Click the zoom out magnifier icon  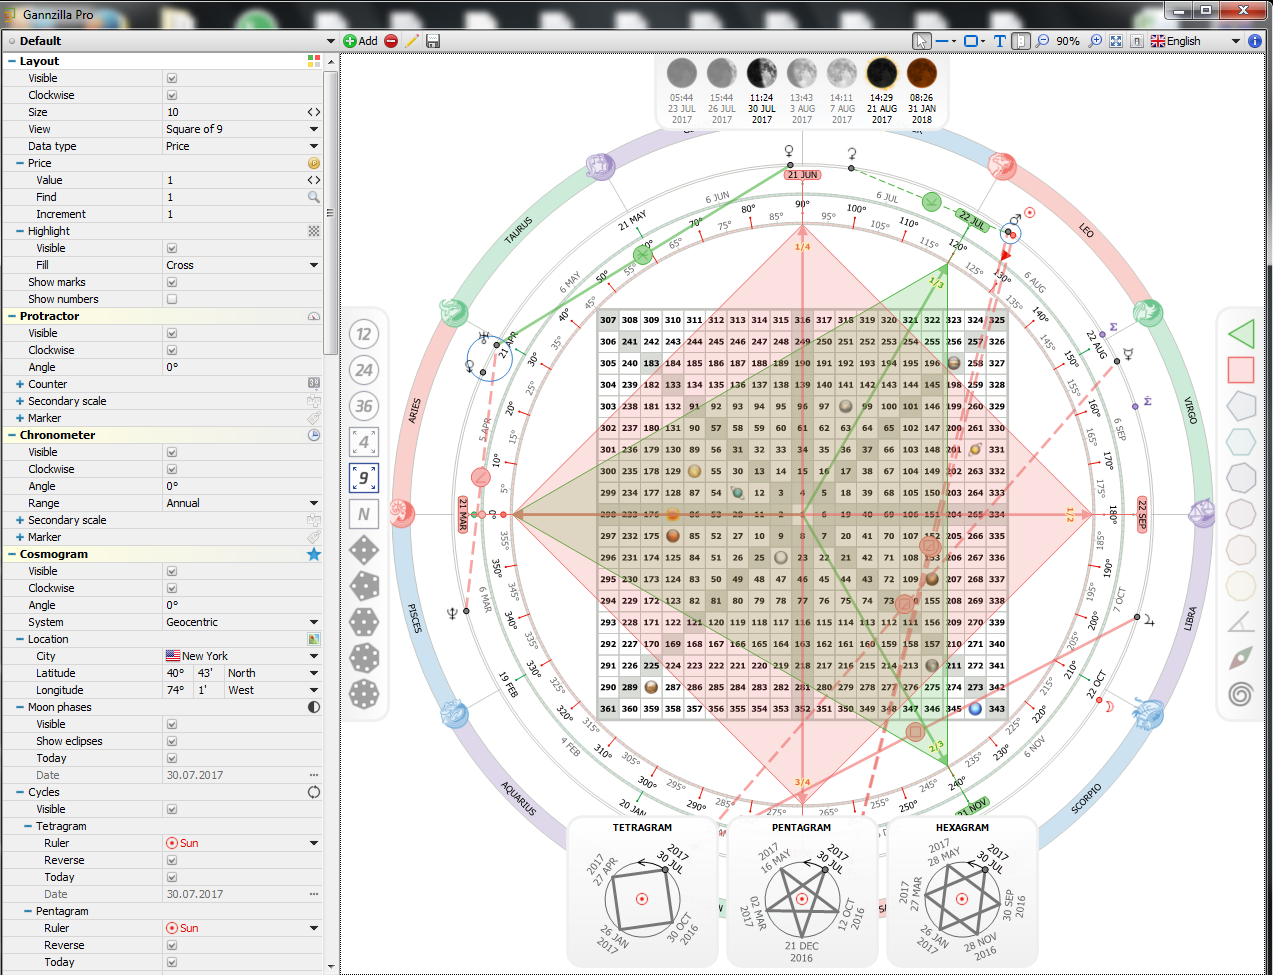pyautogui.click(x=1043, y=41)
